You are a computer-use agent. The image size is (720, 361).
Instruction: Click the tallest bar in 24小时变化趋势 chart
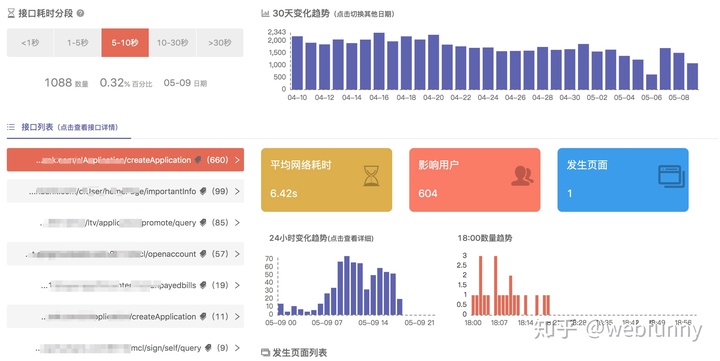347,286
